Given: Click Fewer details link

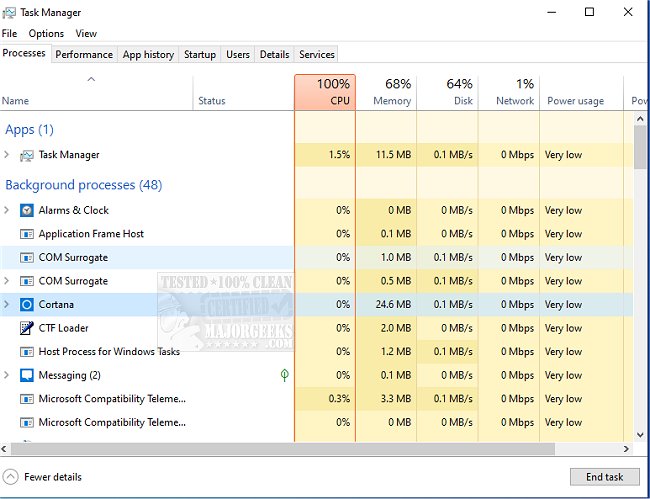Looking at the screenshot, I should click(53, 477).
